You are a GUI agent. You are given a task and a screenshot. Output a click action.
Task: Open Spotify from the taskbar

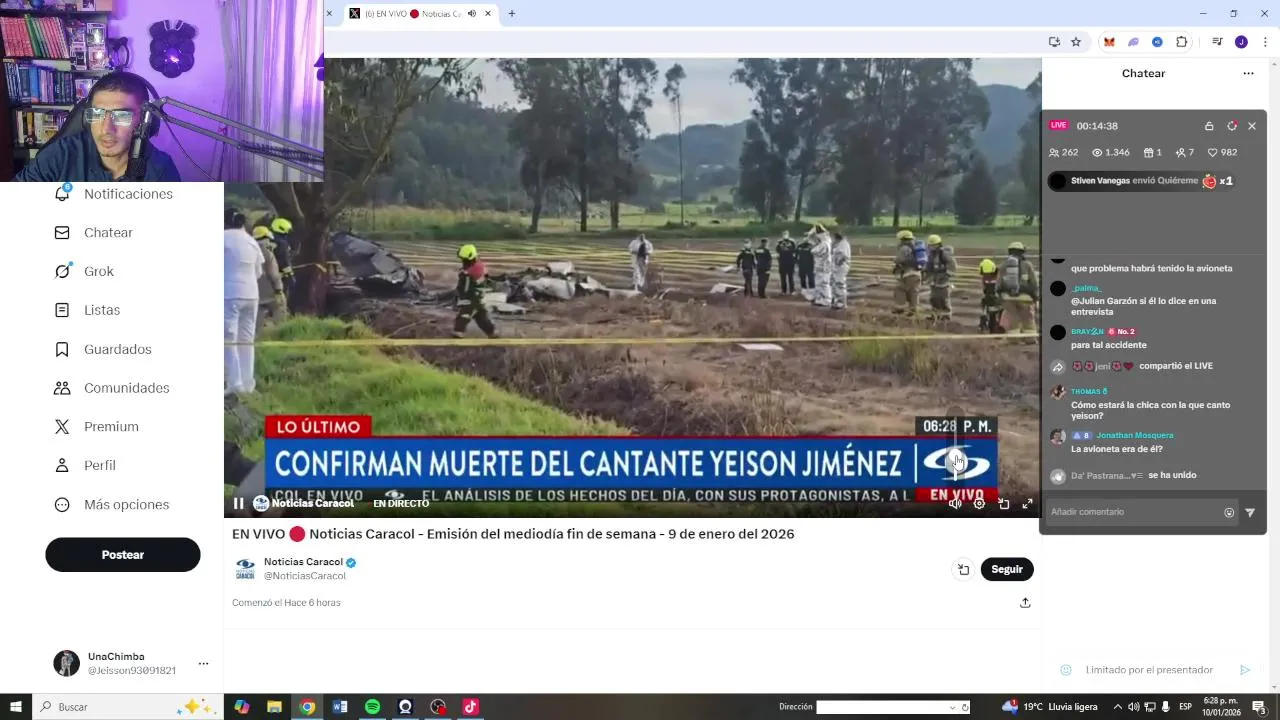coord(373,707)
